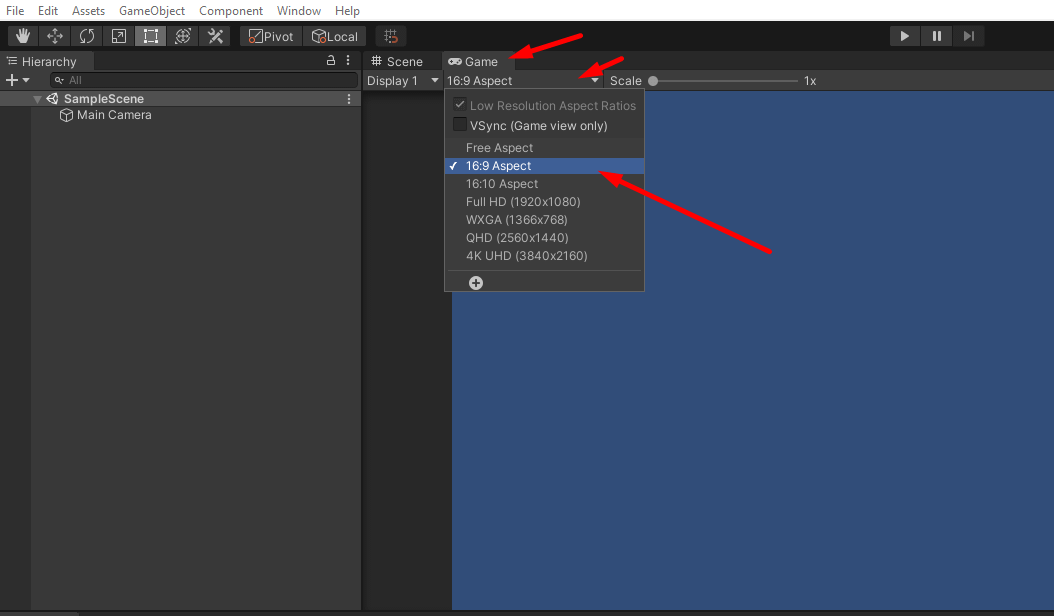The image size is (1054, 616).
Task: Enable VSync (Game view only) checkbox
Action: tap(460, 125)
